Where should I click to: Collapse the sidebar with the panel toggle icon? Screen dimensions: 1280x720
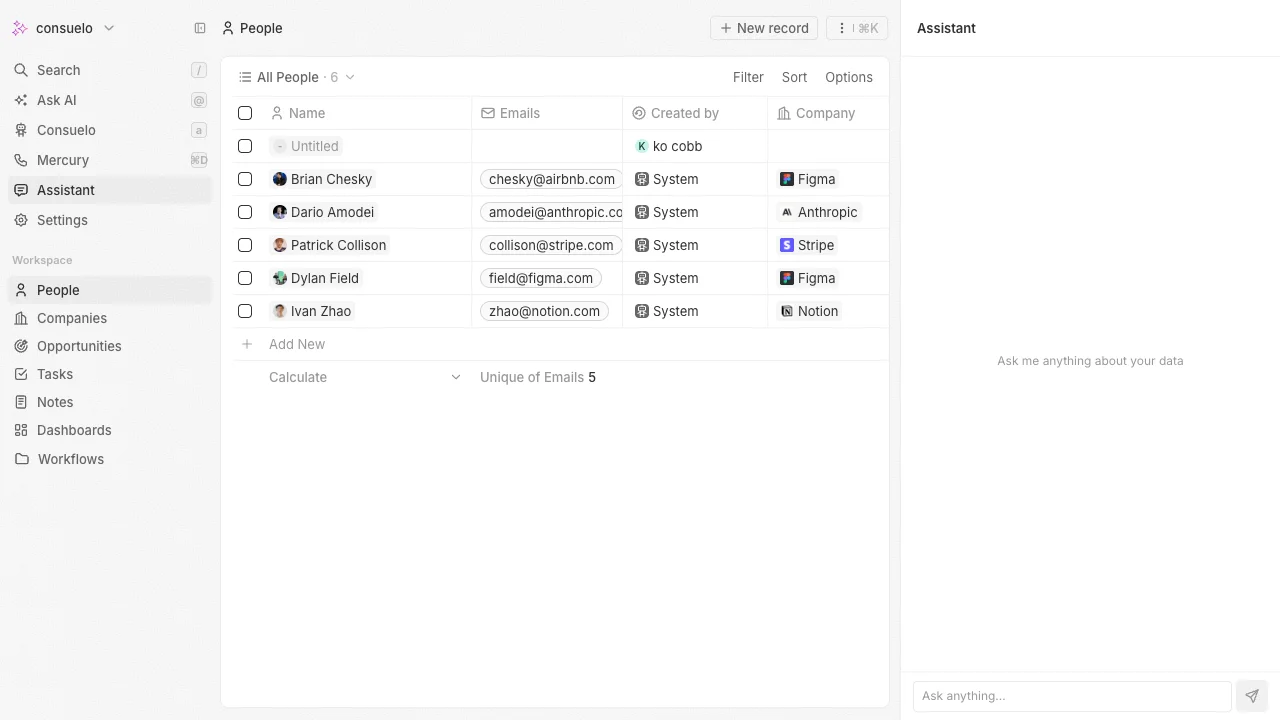pyautogui.click(x=200, y=28)
